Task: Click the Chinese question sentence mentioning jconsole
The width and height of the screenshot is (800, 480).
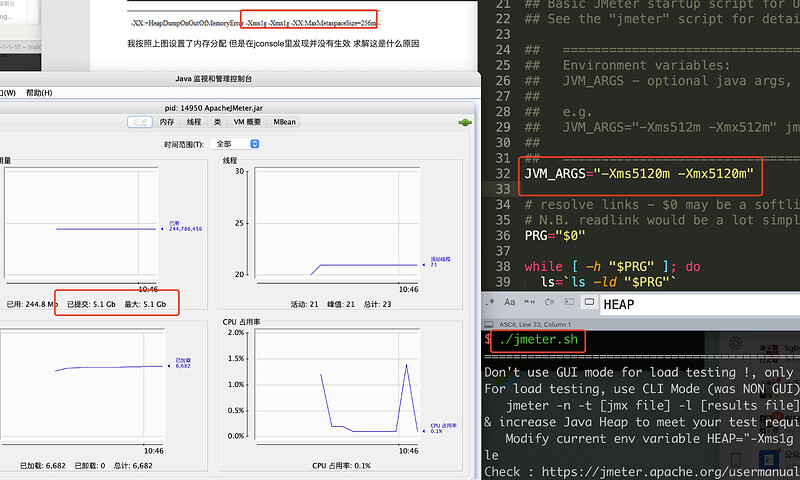Action: click(273, 43)
